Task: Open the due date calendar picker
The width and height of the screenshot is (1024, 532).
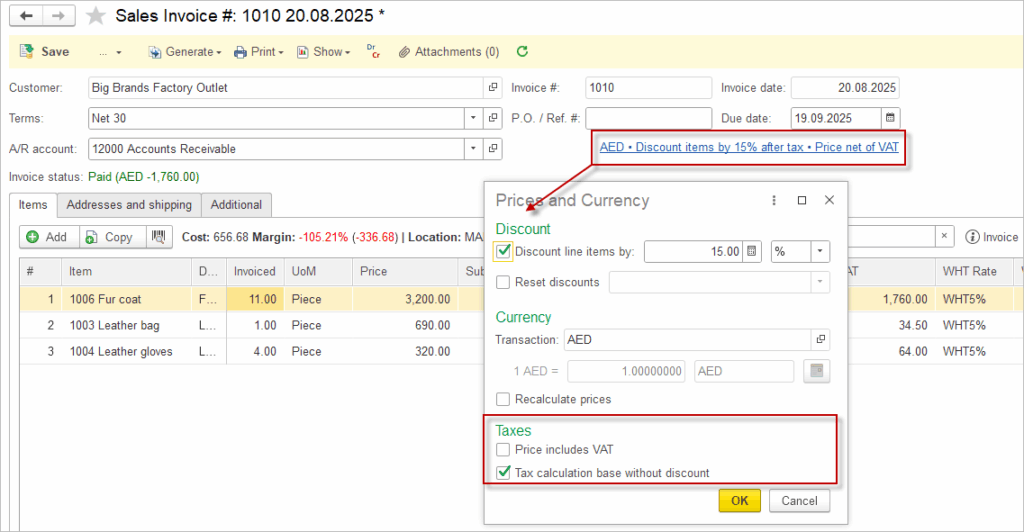Action: coord(890,118)
